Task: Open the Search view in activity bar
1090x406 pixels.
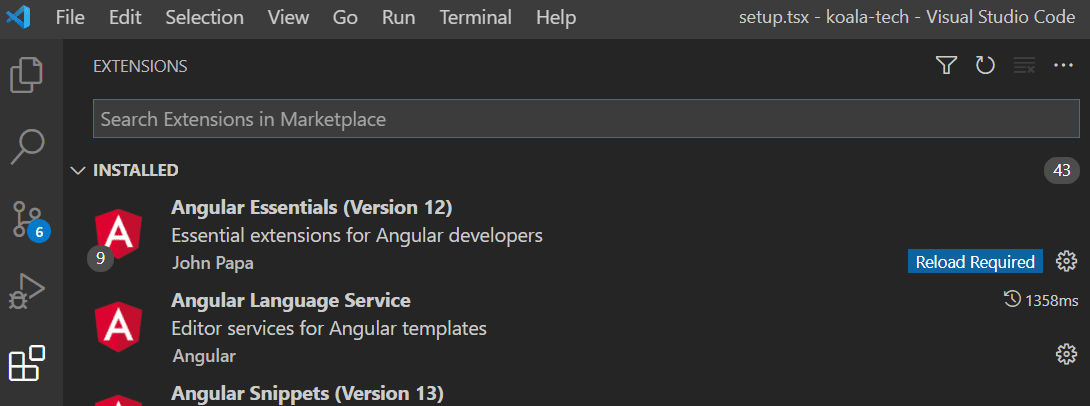Action: (27, 146)
